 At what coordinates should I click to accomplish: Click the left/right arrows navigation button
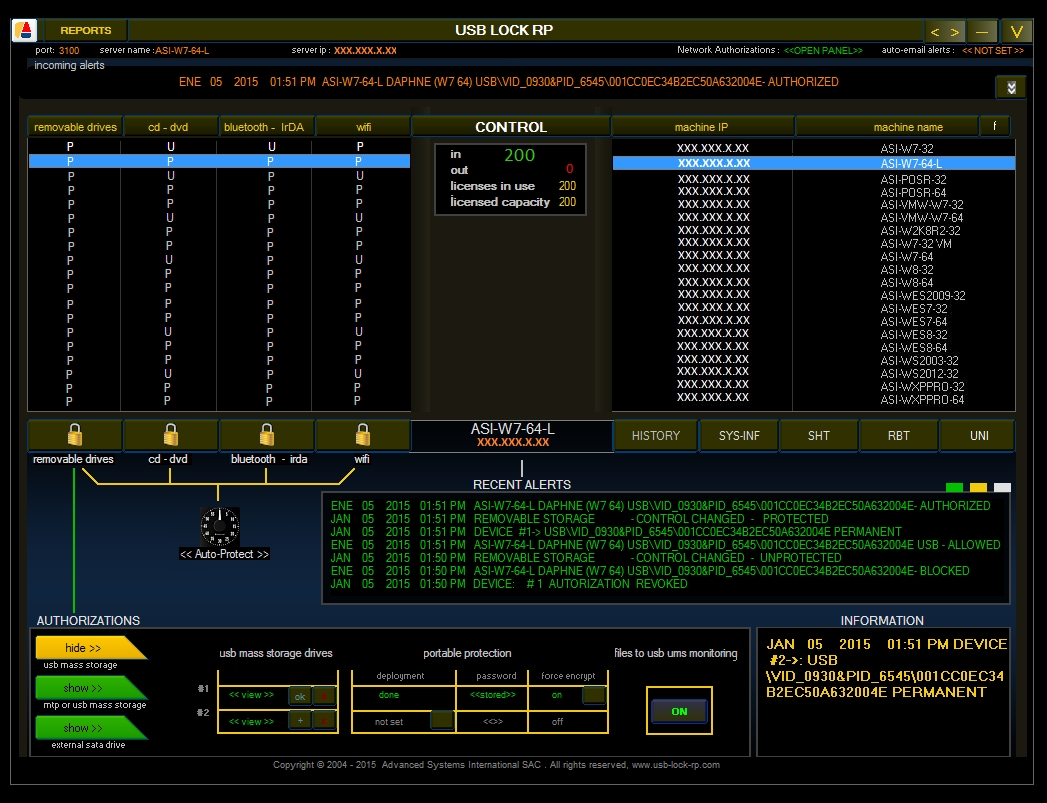click(x=944, y=31)
